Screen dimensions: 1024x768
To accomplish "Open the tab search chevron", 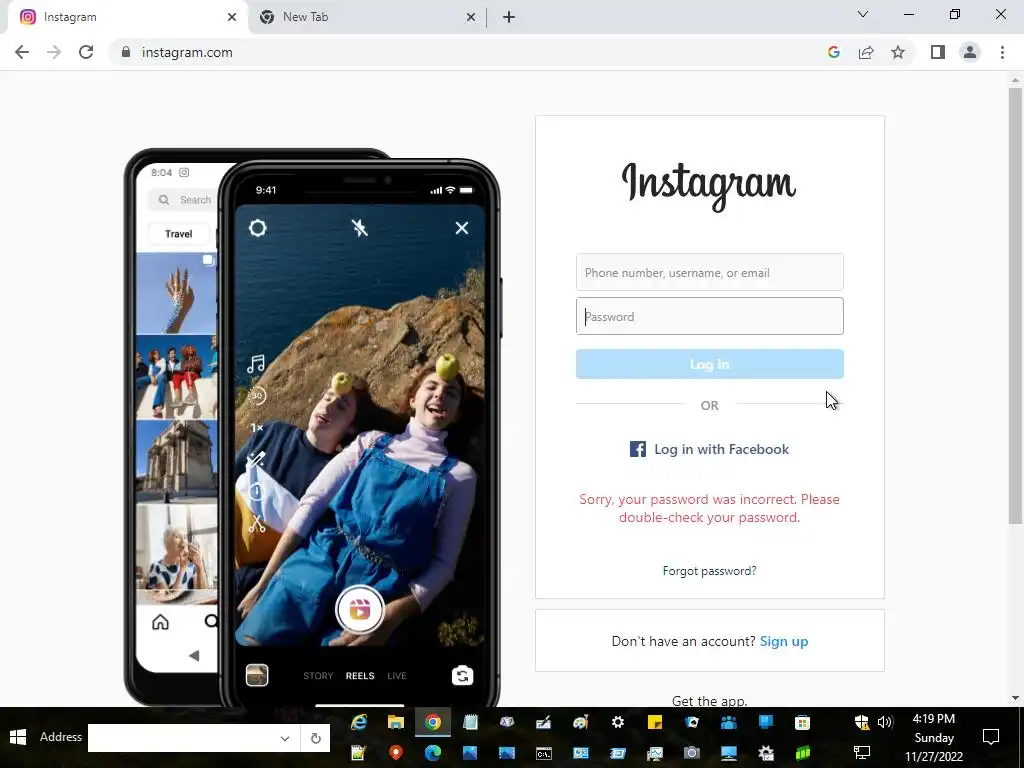I will tap(863, 14).
